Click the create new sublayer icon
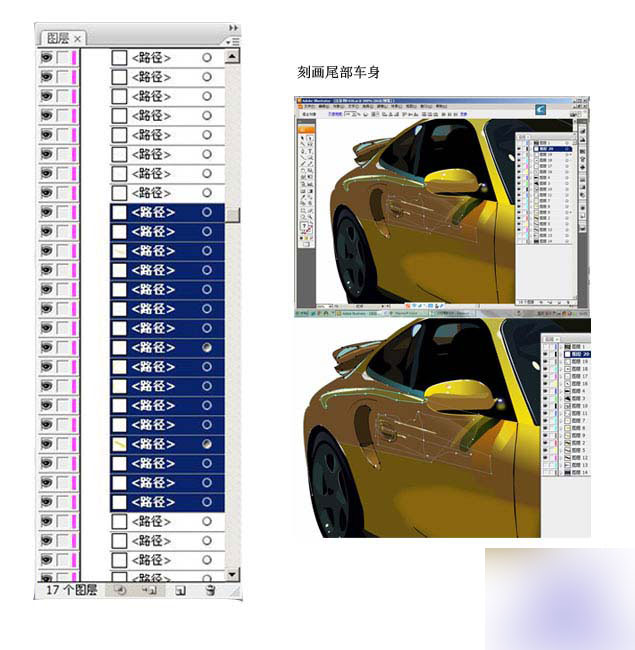This screenshot has width=635, height=650. (149, 590)
